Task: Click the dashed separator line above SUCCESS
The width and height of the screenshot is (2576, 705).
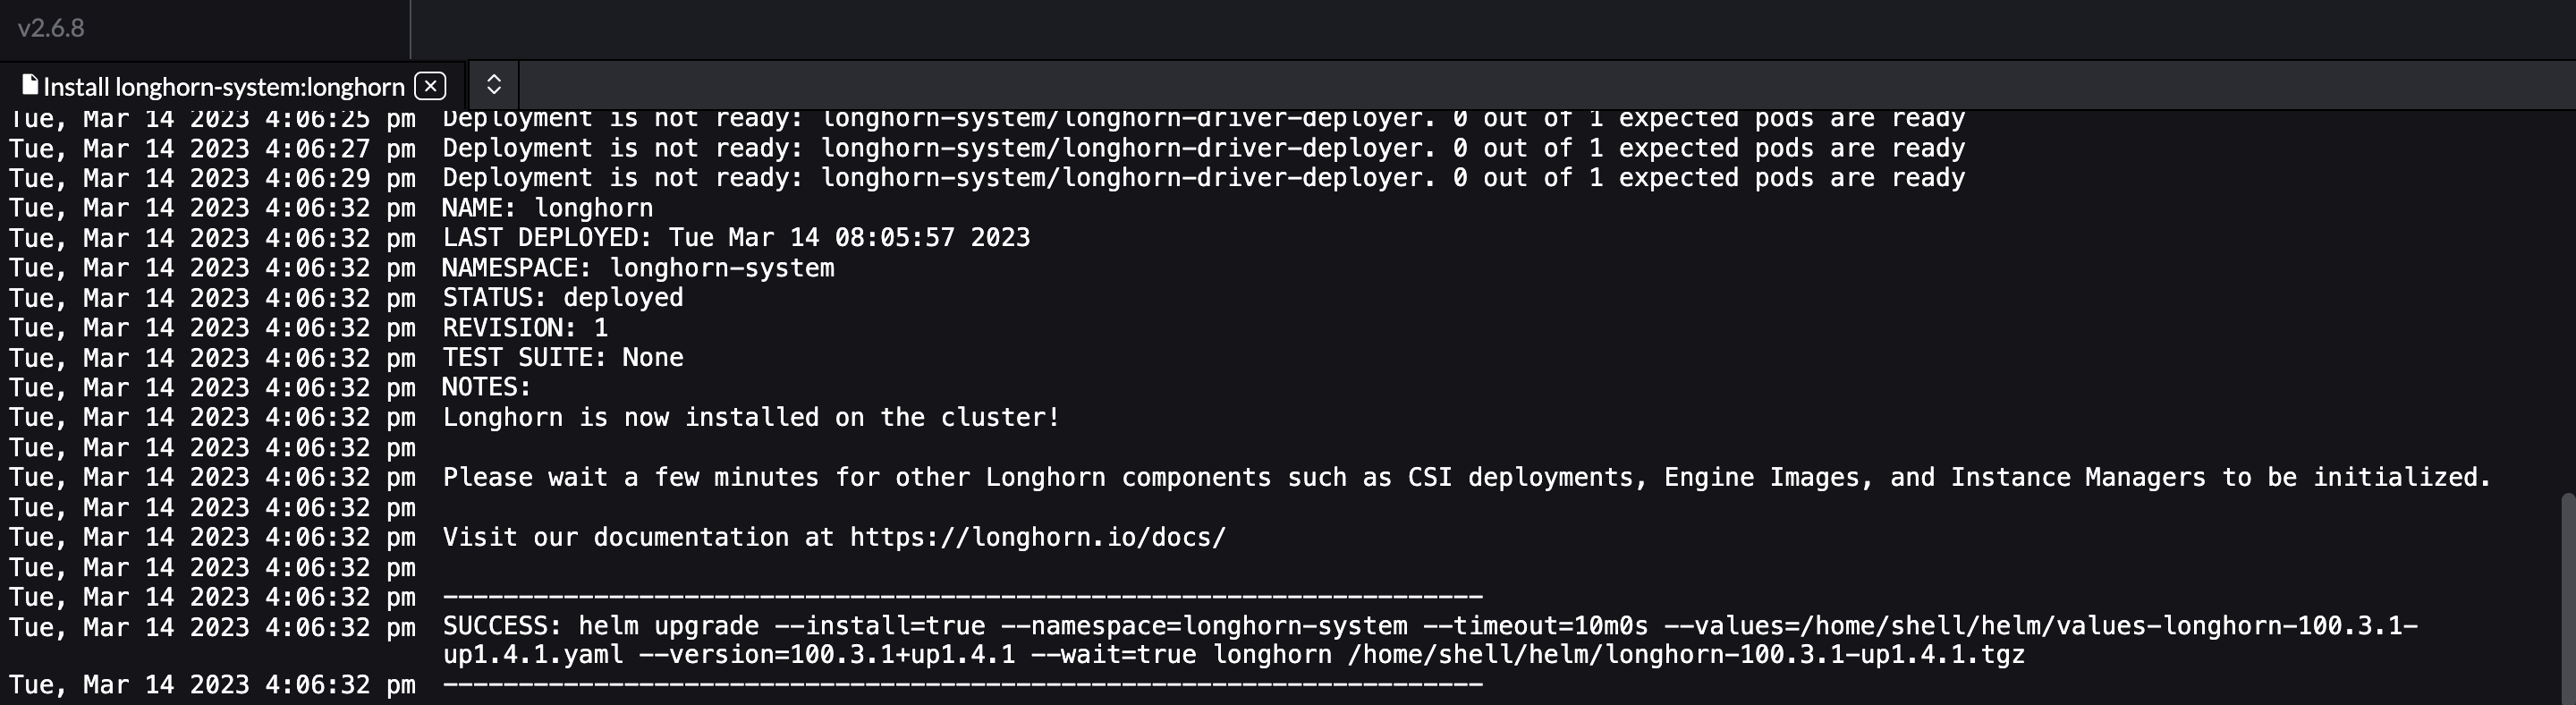Action: pyautogui.click(x=960, y=596)
